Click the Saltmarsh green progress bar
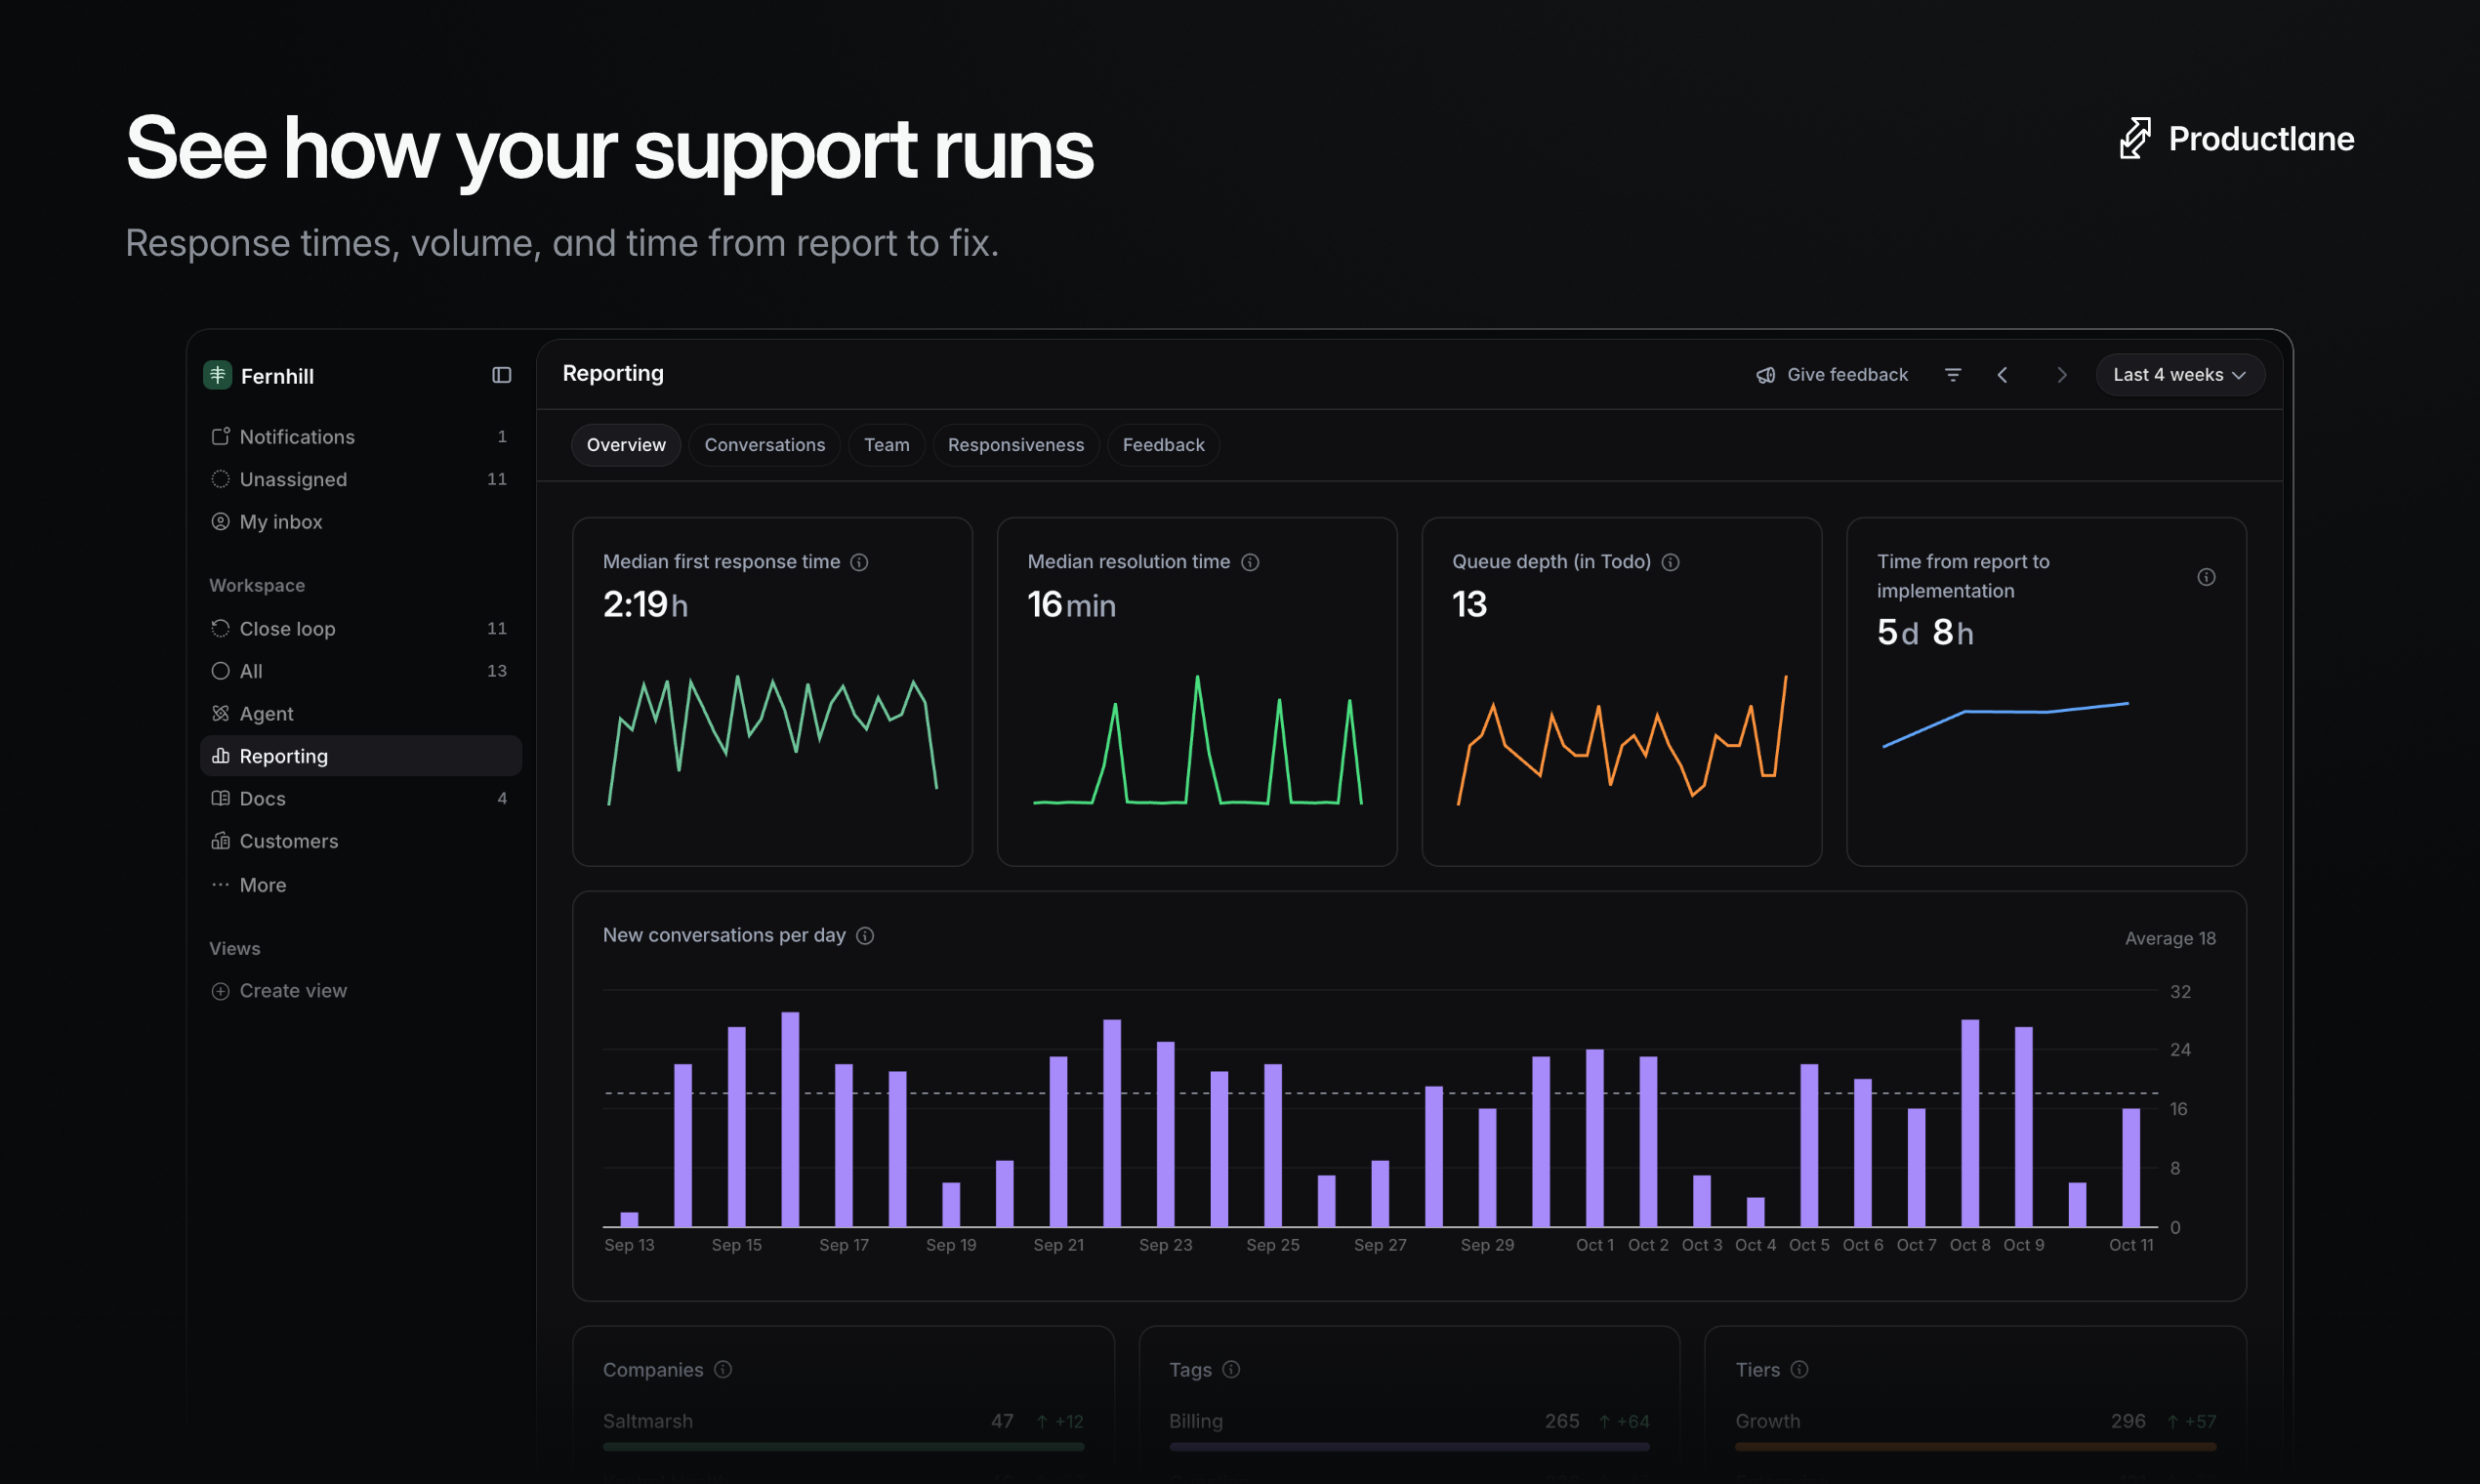 [x=843, y=1446]
